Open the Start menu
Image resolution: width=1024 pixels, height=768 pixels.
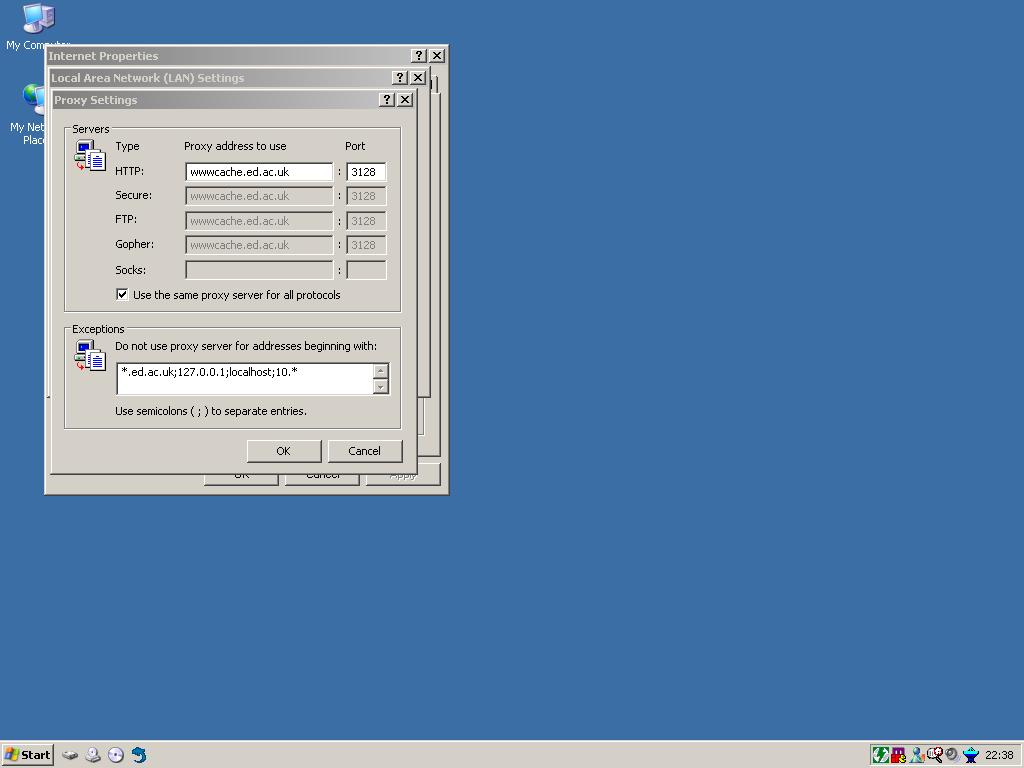[x=27, y=755]
